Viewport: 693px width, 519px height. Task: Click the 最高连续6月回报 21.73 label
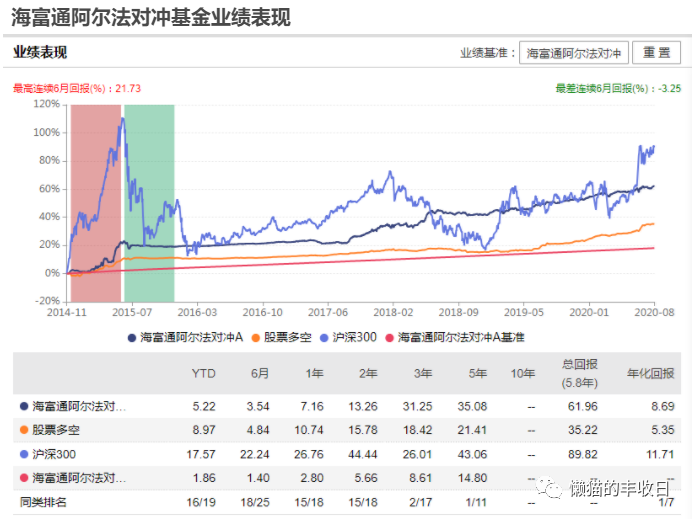click(x=76, y=88)
